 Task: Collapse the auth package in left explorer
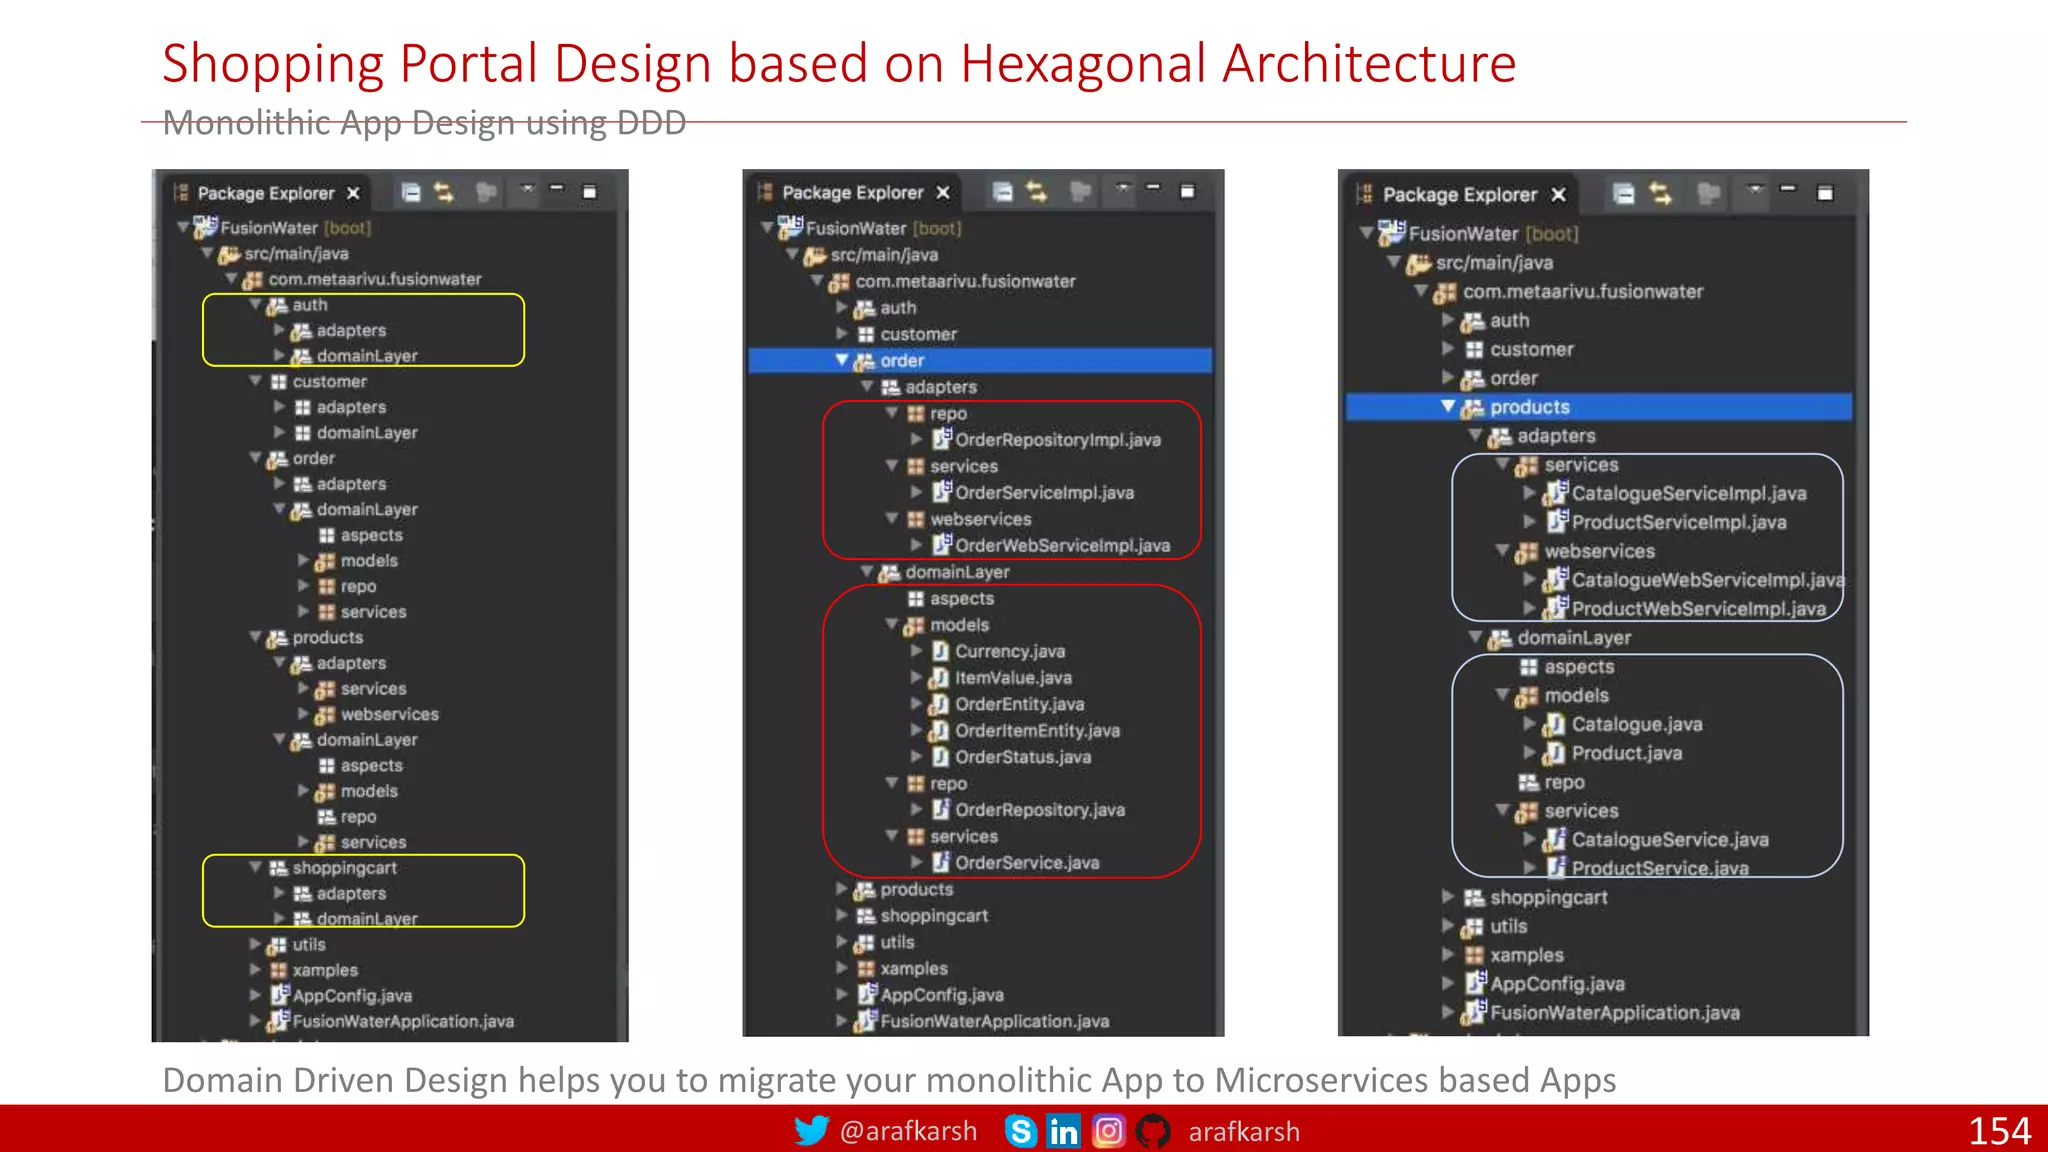click(256, 304)
